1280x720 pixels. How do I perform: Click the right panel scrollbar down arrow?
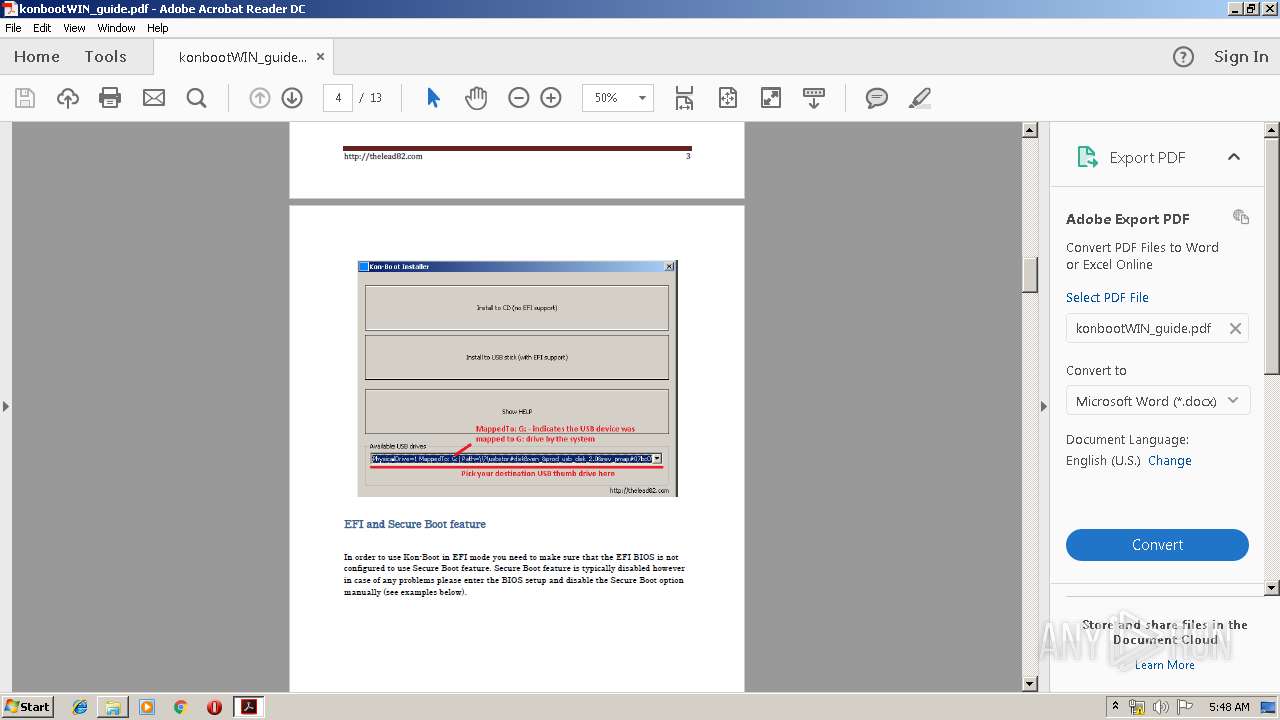pyautogui.click(x=1272, y=588)
